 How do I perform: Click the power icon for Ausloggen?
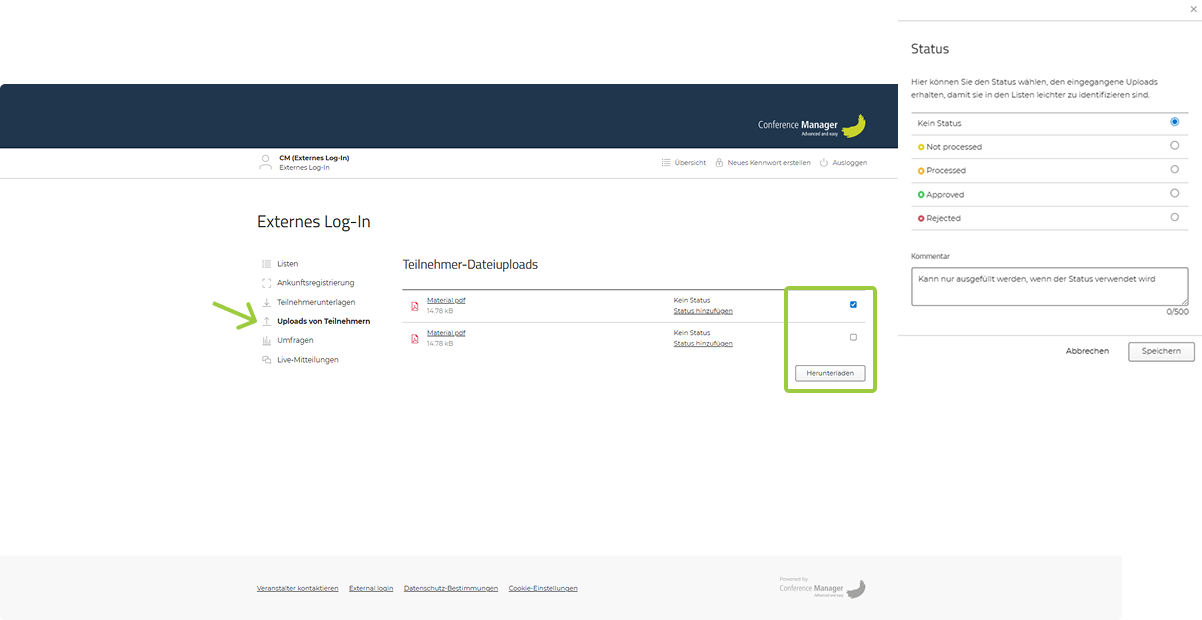tap(823, 162)
